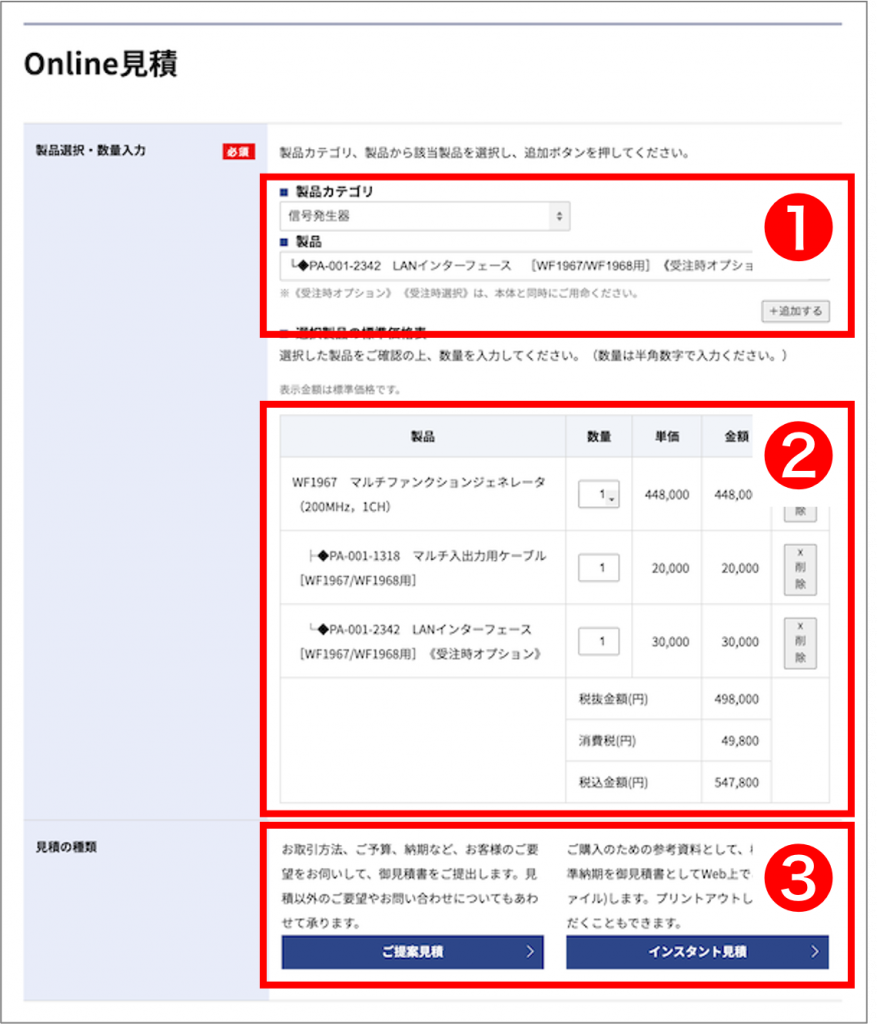The width and height of the screenshot is (877, 1024).
Task: Click the 49,800 tax value
Action: point(740,741)
